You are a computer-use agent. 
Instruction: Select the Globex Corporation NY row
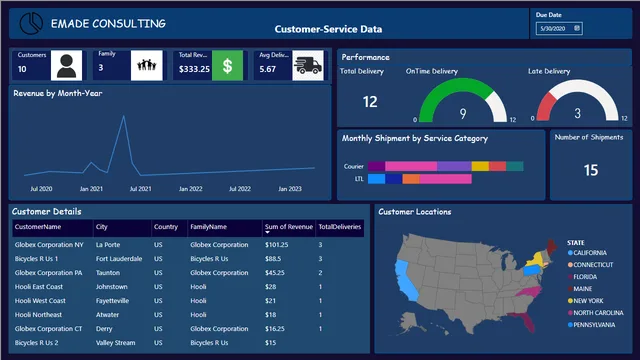(x=188, y=244)
